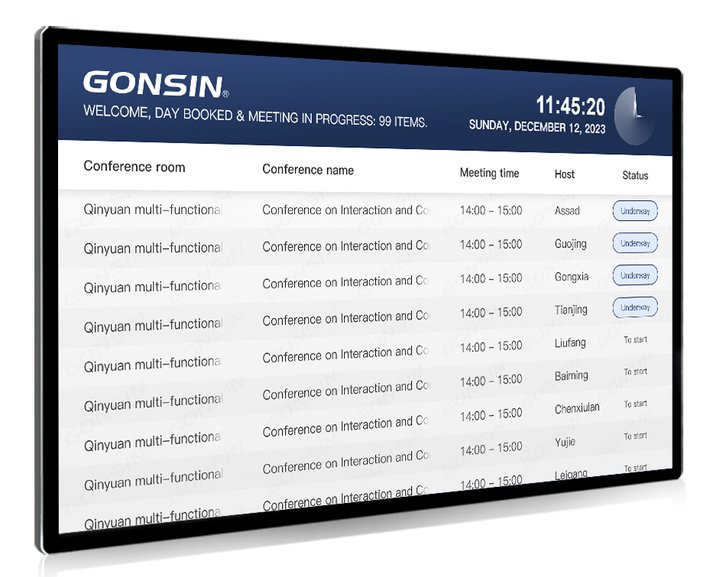Click the Conference name column header
The image size is (720, 577).
pyautogui.click(x=308, y=170)
